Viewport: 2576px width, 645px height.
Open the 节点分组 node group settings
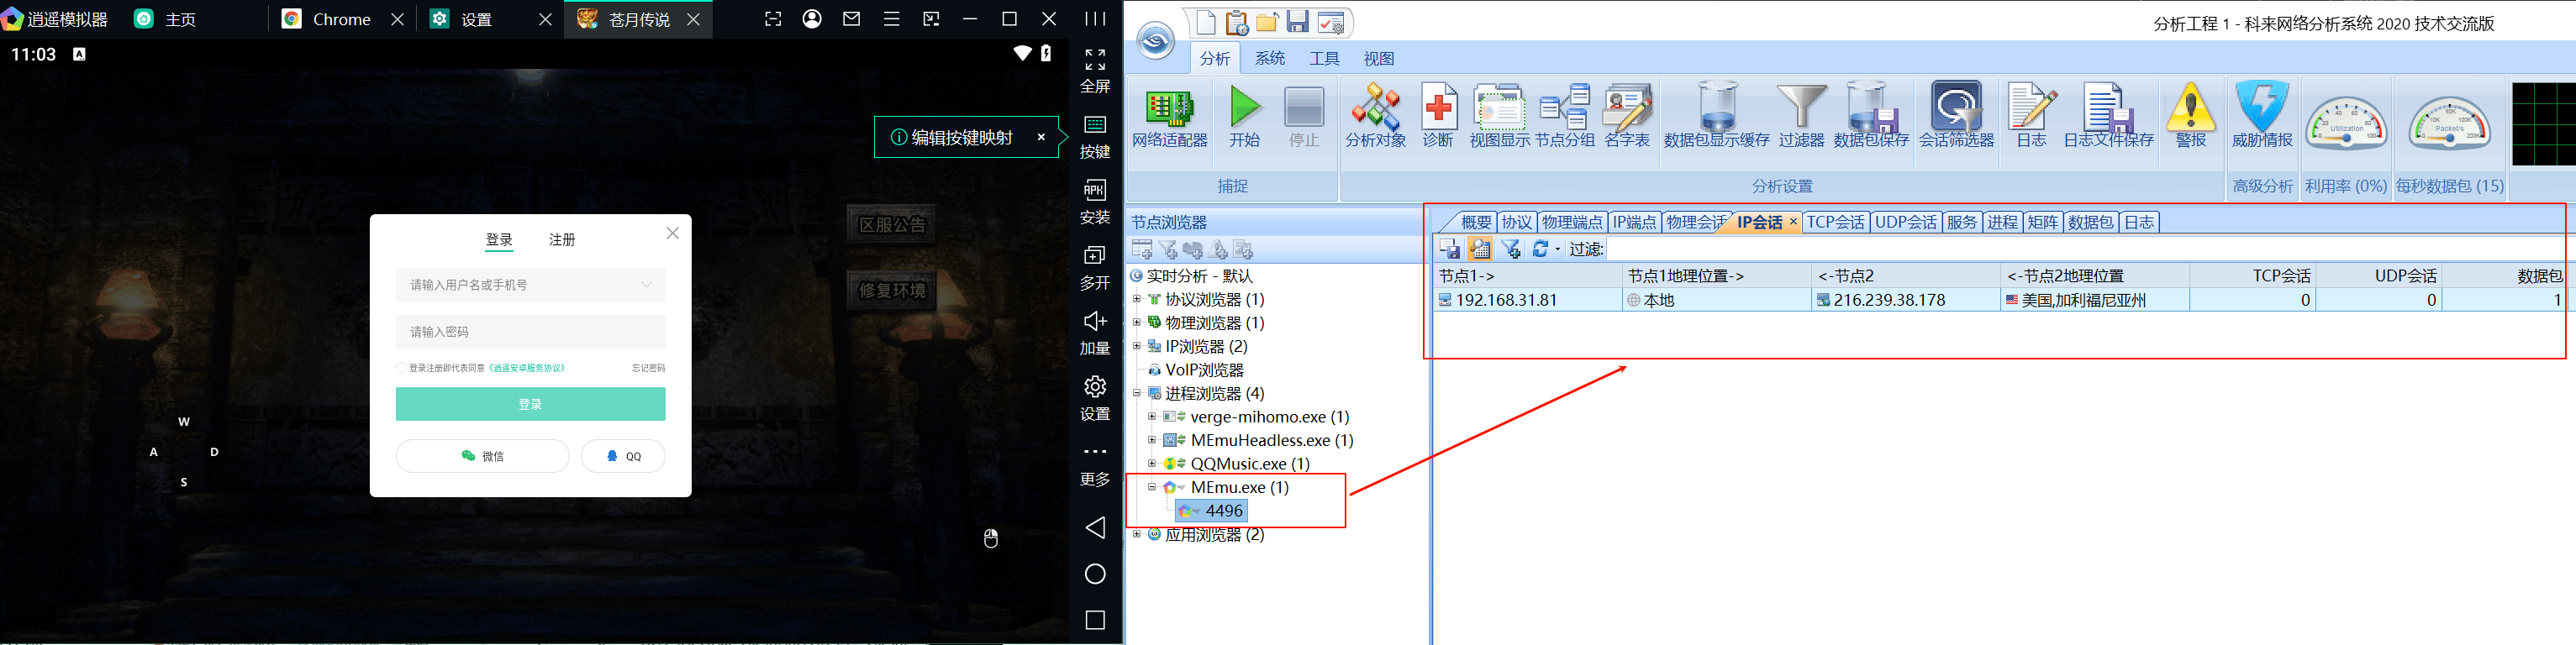click(1565, 116)
